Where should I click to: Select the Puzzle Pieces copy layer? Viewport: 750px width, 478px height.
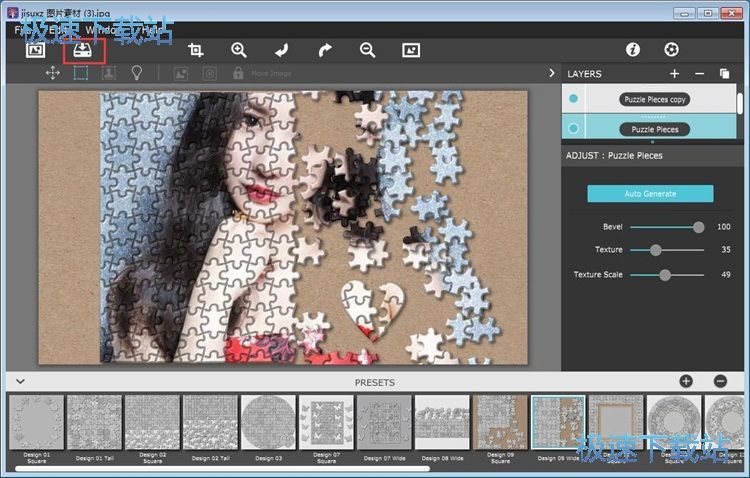(654, 99)
